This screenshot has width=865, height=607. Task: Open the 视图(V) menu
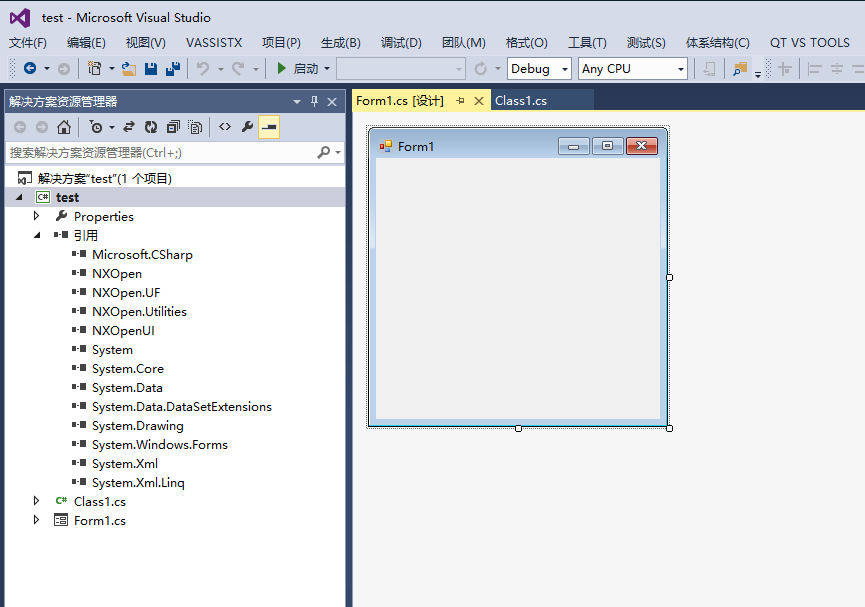(146, 43)
